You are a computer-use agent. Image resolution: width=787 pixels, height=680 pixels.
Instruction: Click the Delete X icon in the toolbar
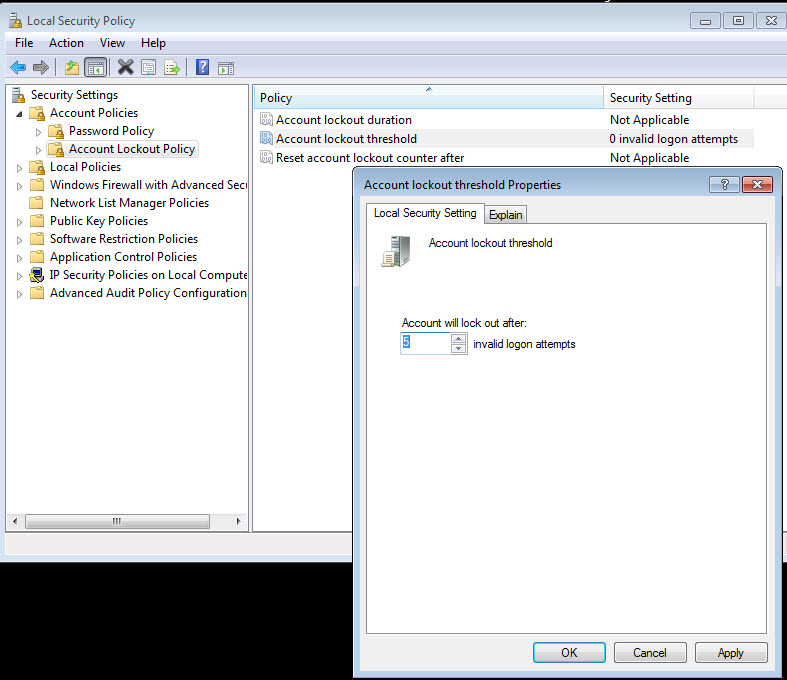pos(125,67)
